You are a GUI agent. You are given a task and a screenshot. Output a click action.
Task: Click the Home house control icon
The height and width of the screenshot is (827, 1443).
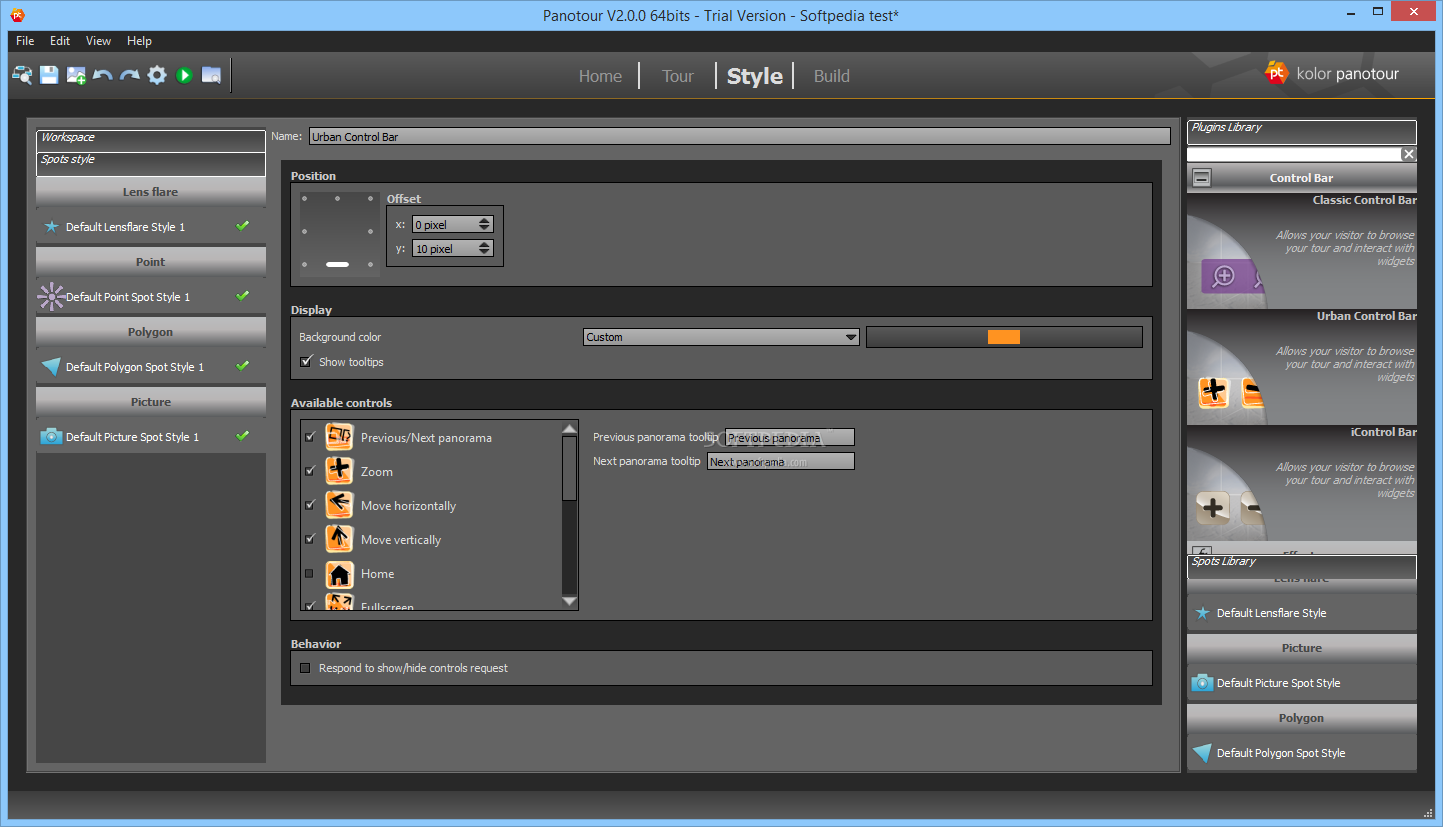point(340,573)
